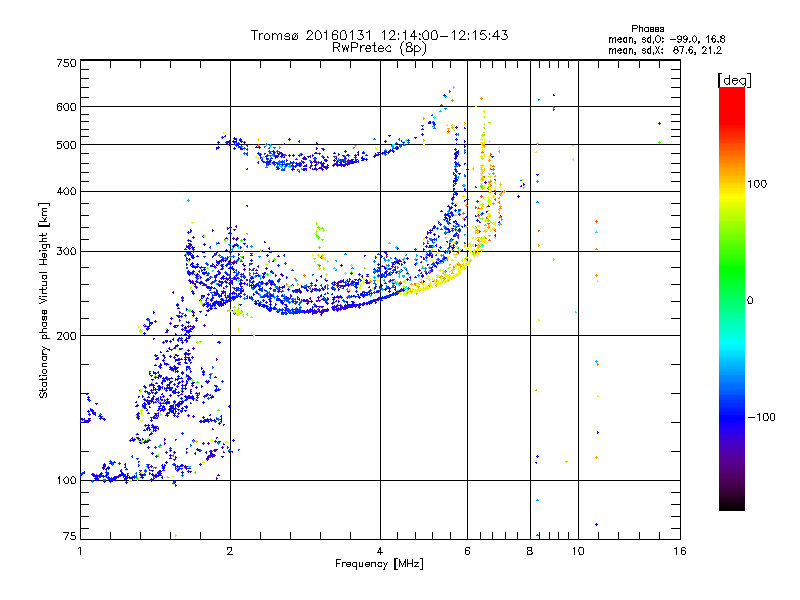The width and height of the screenshot is (800, 600).
Task: Click the y-axis tick label '75'
Action: coord(69,536)
